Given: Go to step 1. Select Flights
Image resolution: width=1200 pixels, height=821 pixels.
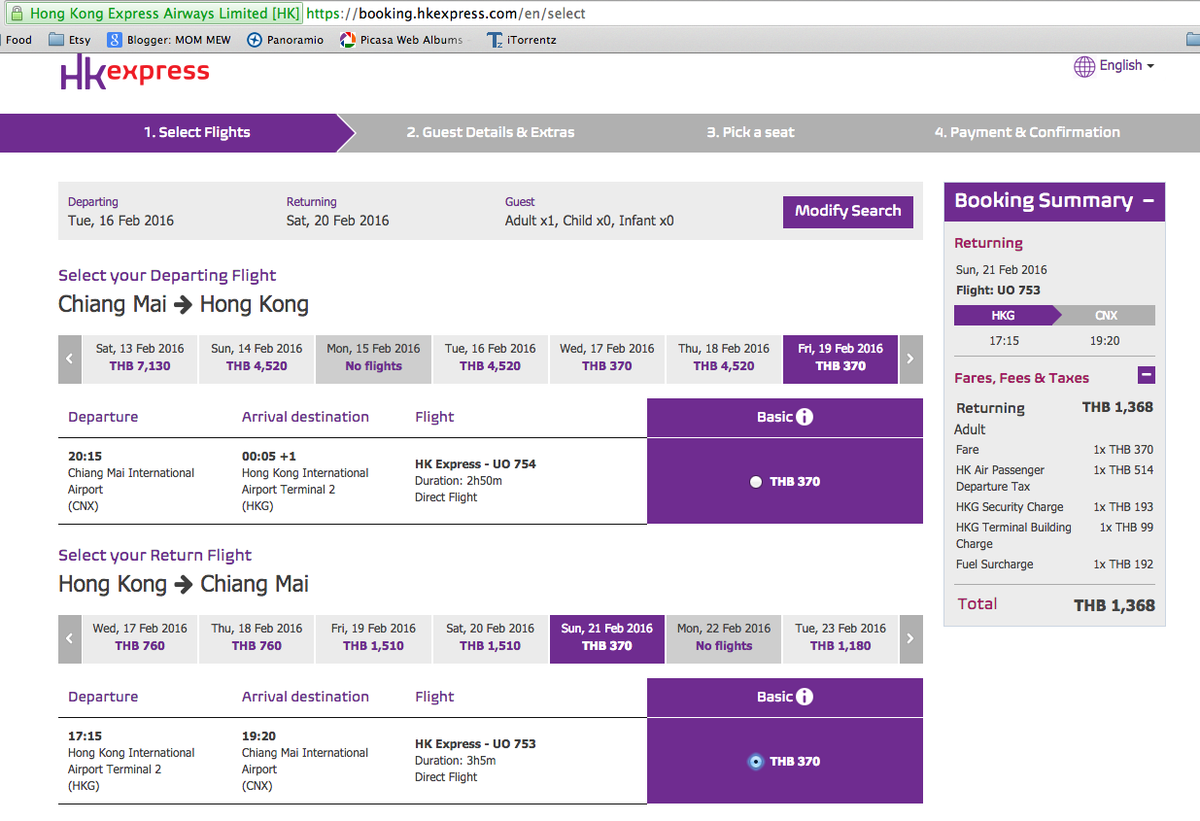Looking at the screenshot, I should [x=197, y=132].
